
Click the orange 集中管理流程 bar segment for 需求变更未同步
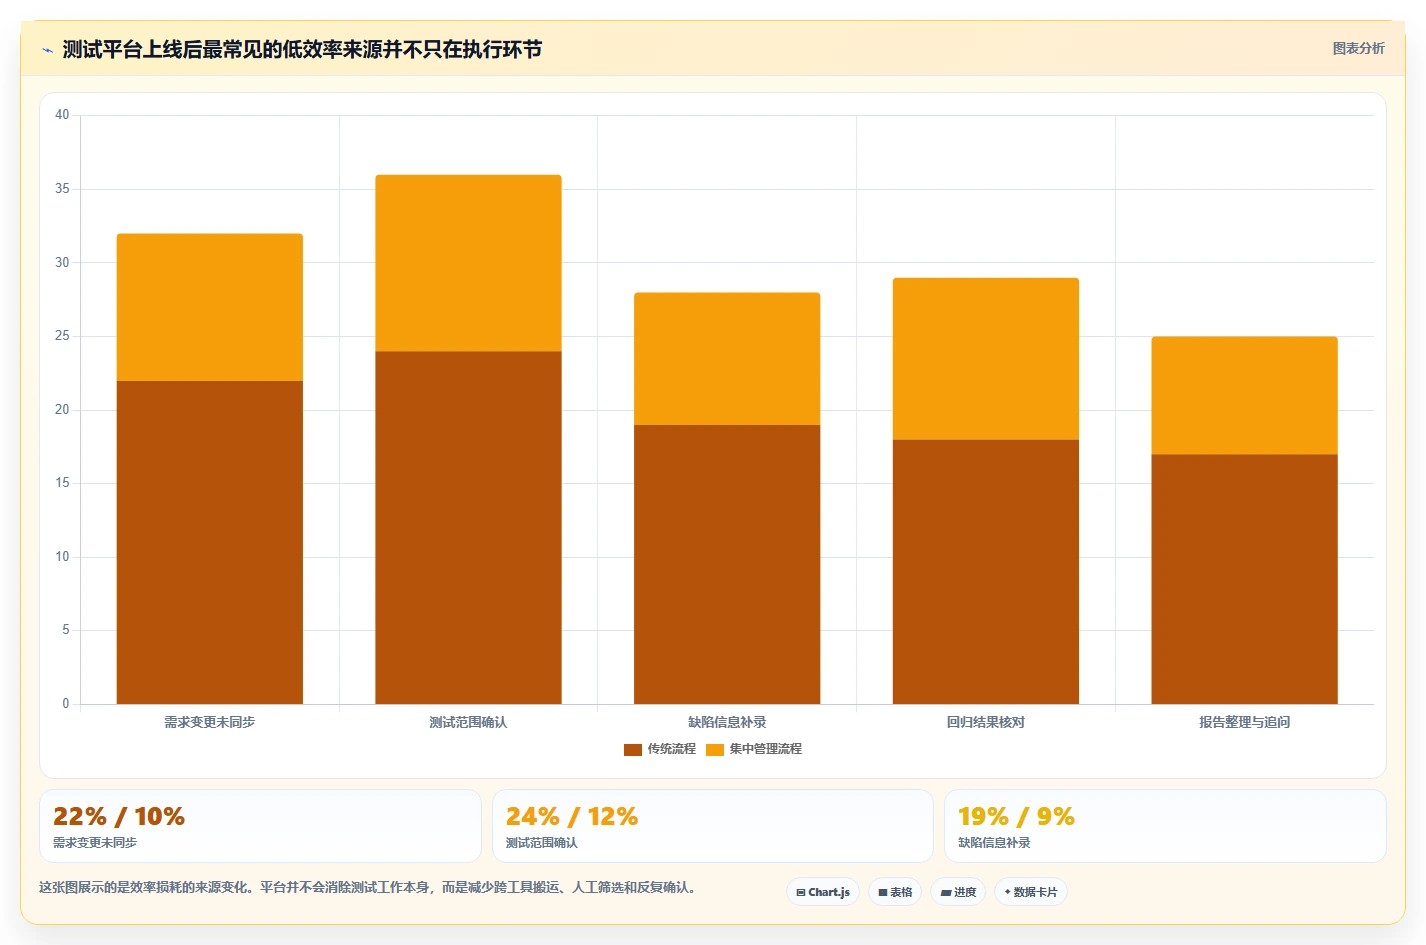pos(210,307)
